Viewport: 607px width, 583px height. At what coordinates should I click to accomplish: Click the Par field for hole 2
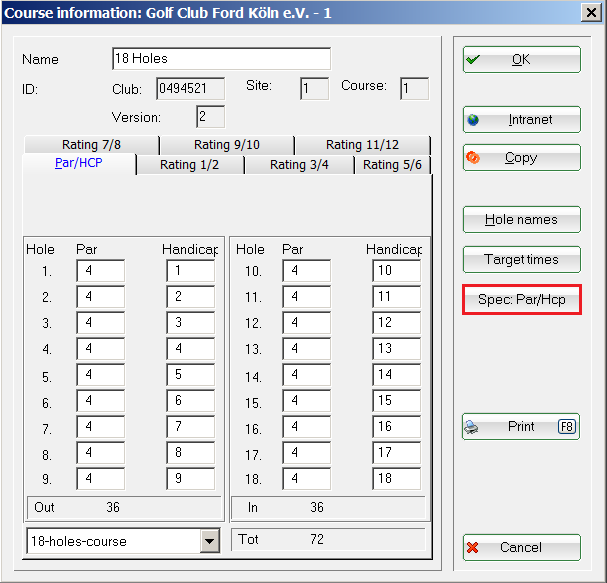(x=101, y=297)
